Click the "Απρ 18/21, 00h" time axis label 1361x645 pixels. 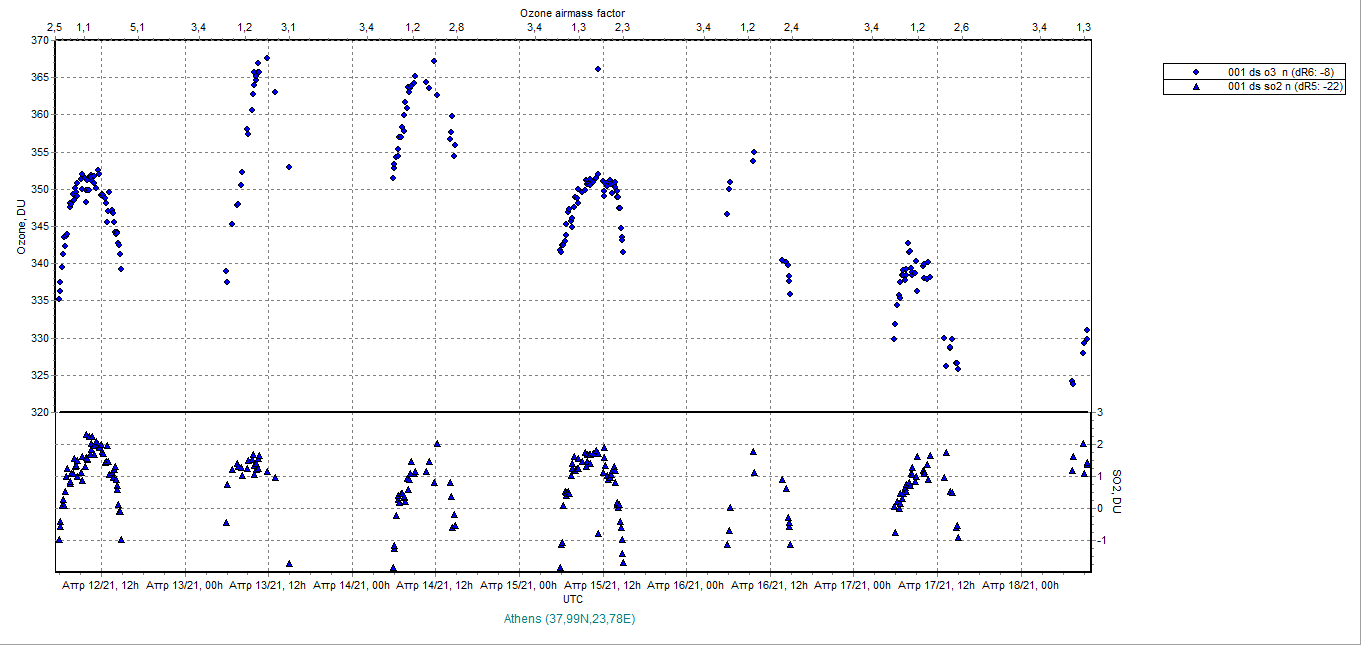tap(1021, 585)
